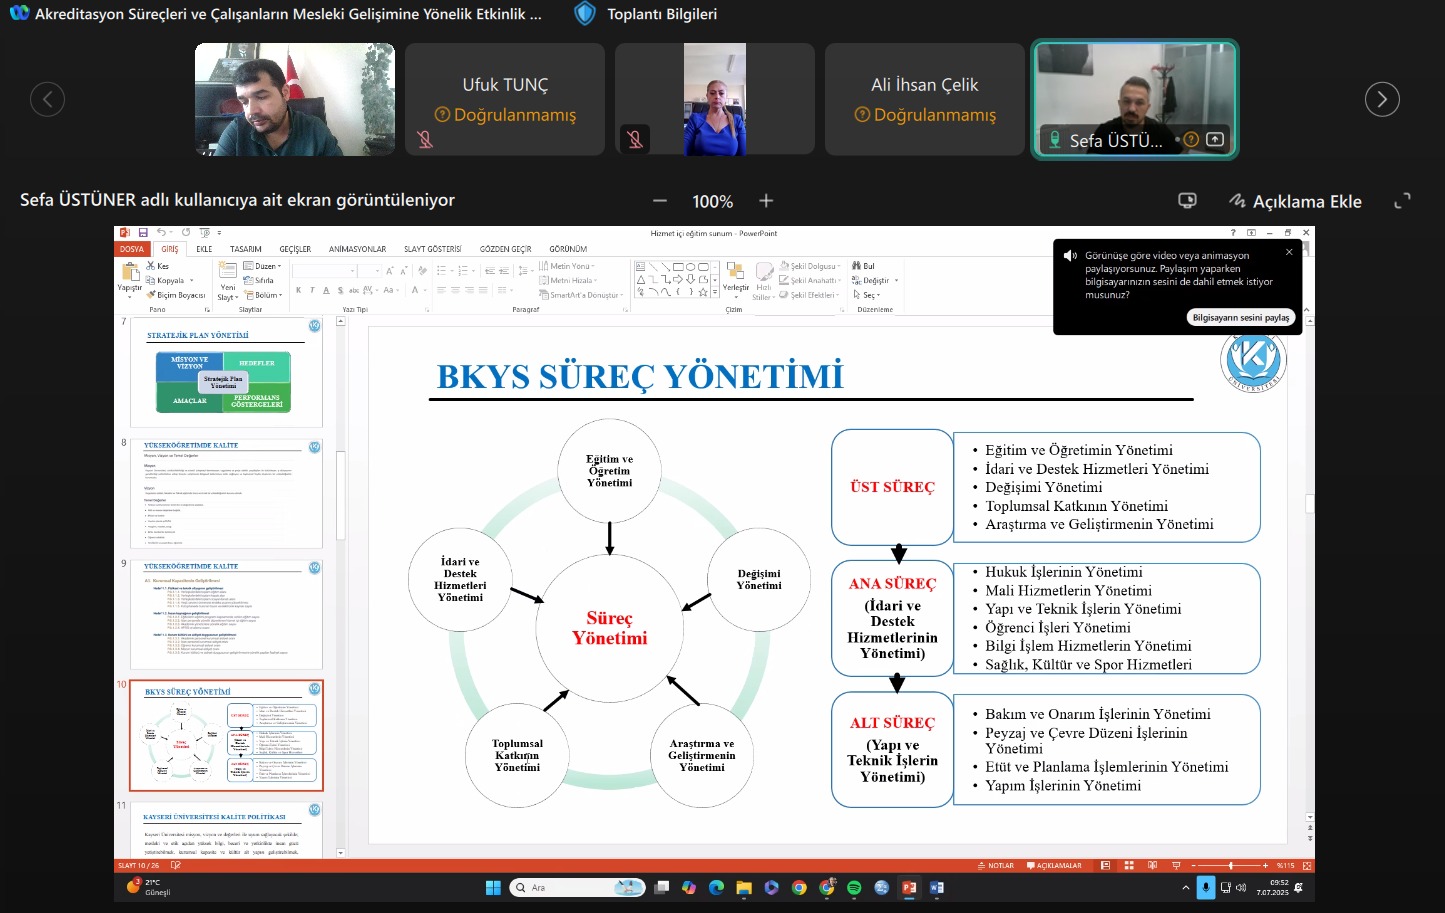This screenshot has height=913, width=1445.
Task: Click Kes cut tool
Action: [x=158, y=266]
